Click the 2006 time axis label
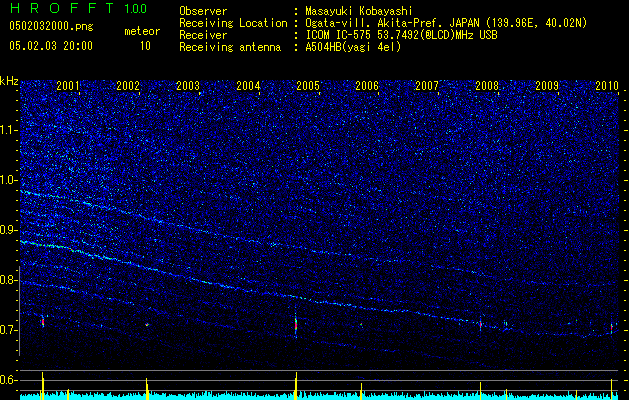 (x=367, y=85)
